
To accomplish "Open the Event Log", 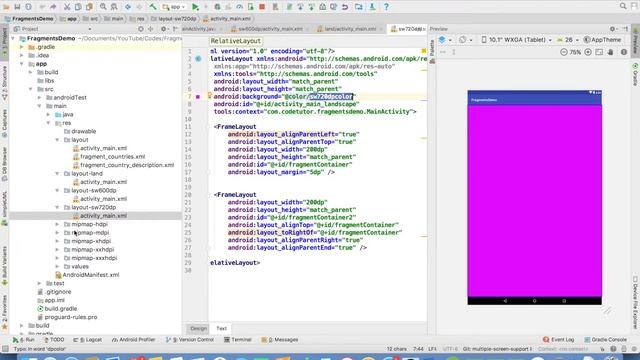I will point(559,340).
